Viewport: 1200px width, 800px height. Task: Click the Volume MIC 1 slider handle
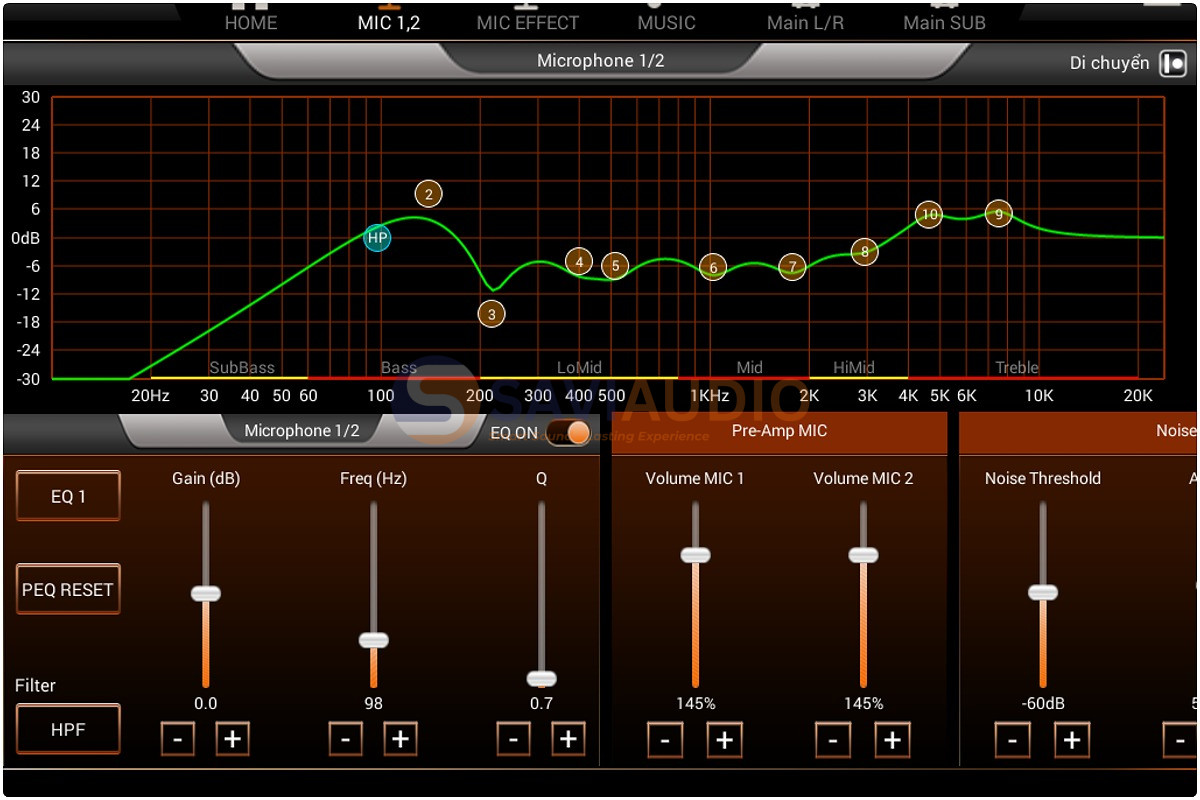click(x=695, y=555)
